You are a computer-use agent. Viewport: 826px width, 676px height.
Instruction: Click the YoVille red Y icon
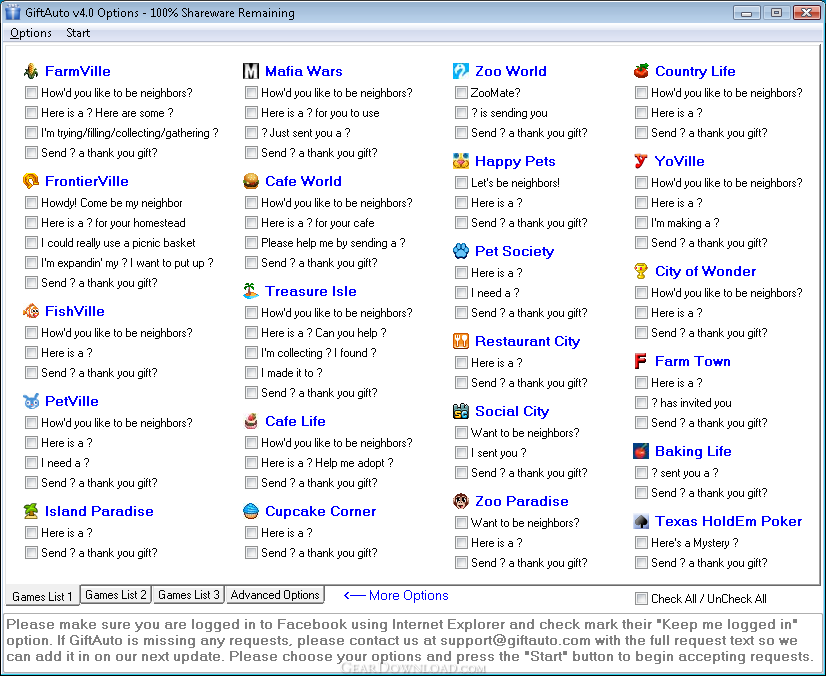(x=641, y=161)
